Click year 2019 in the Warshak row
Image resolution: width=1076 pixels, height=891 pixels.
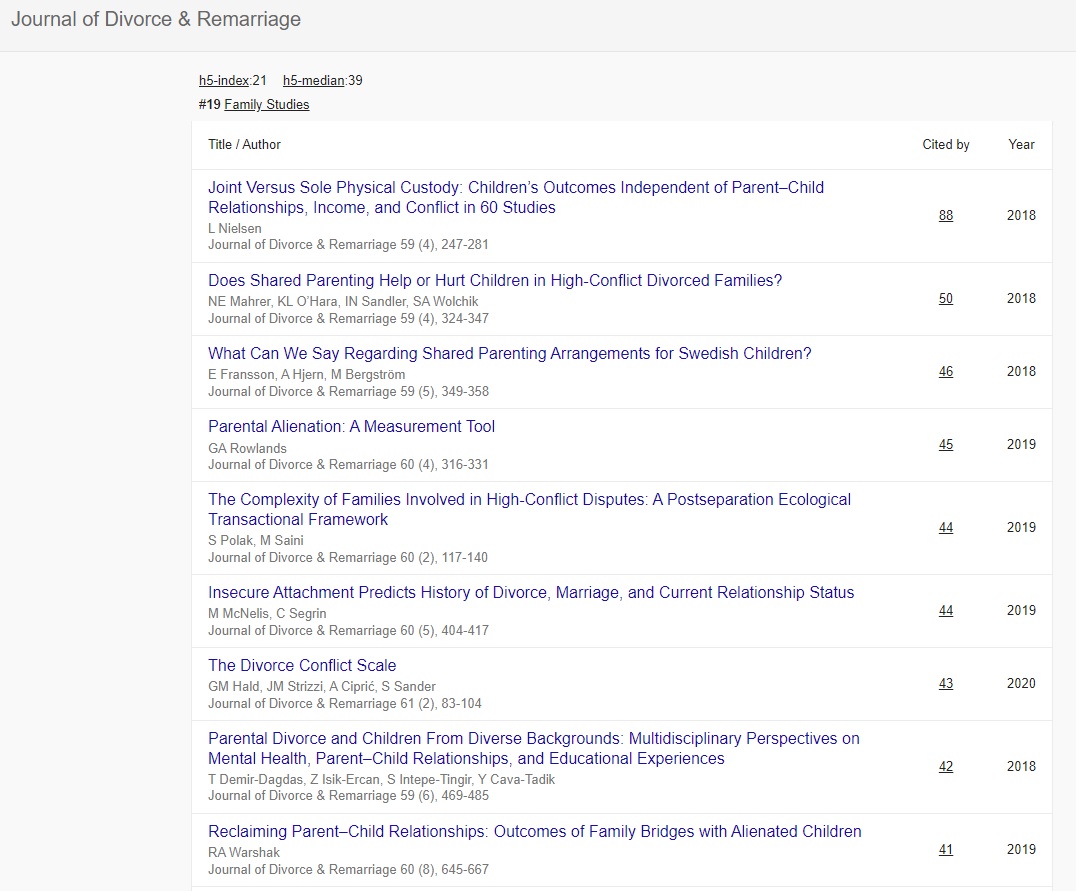(x=1021, y=850)
